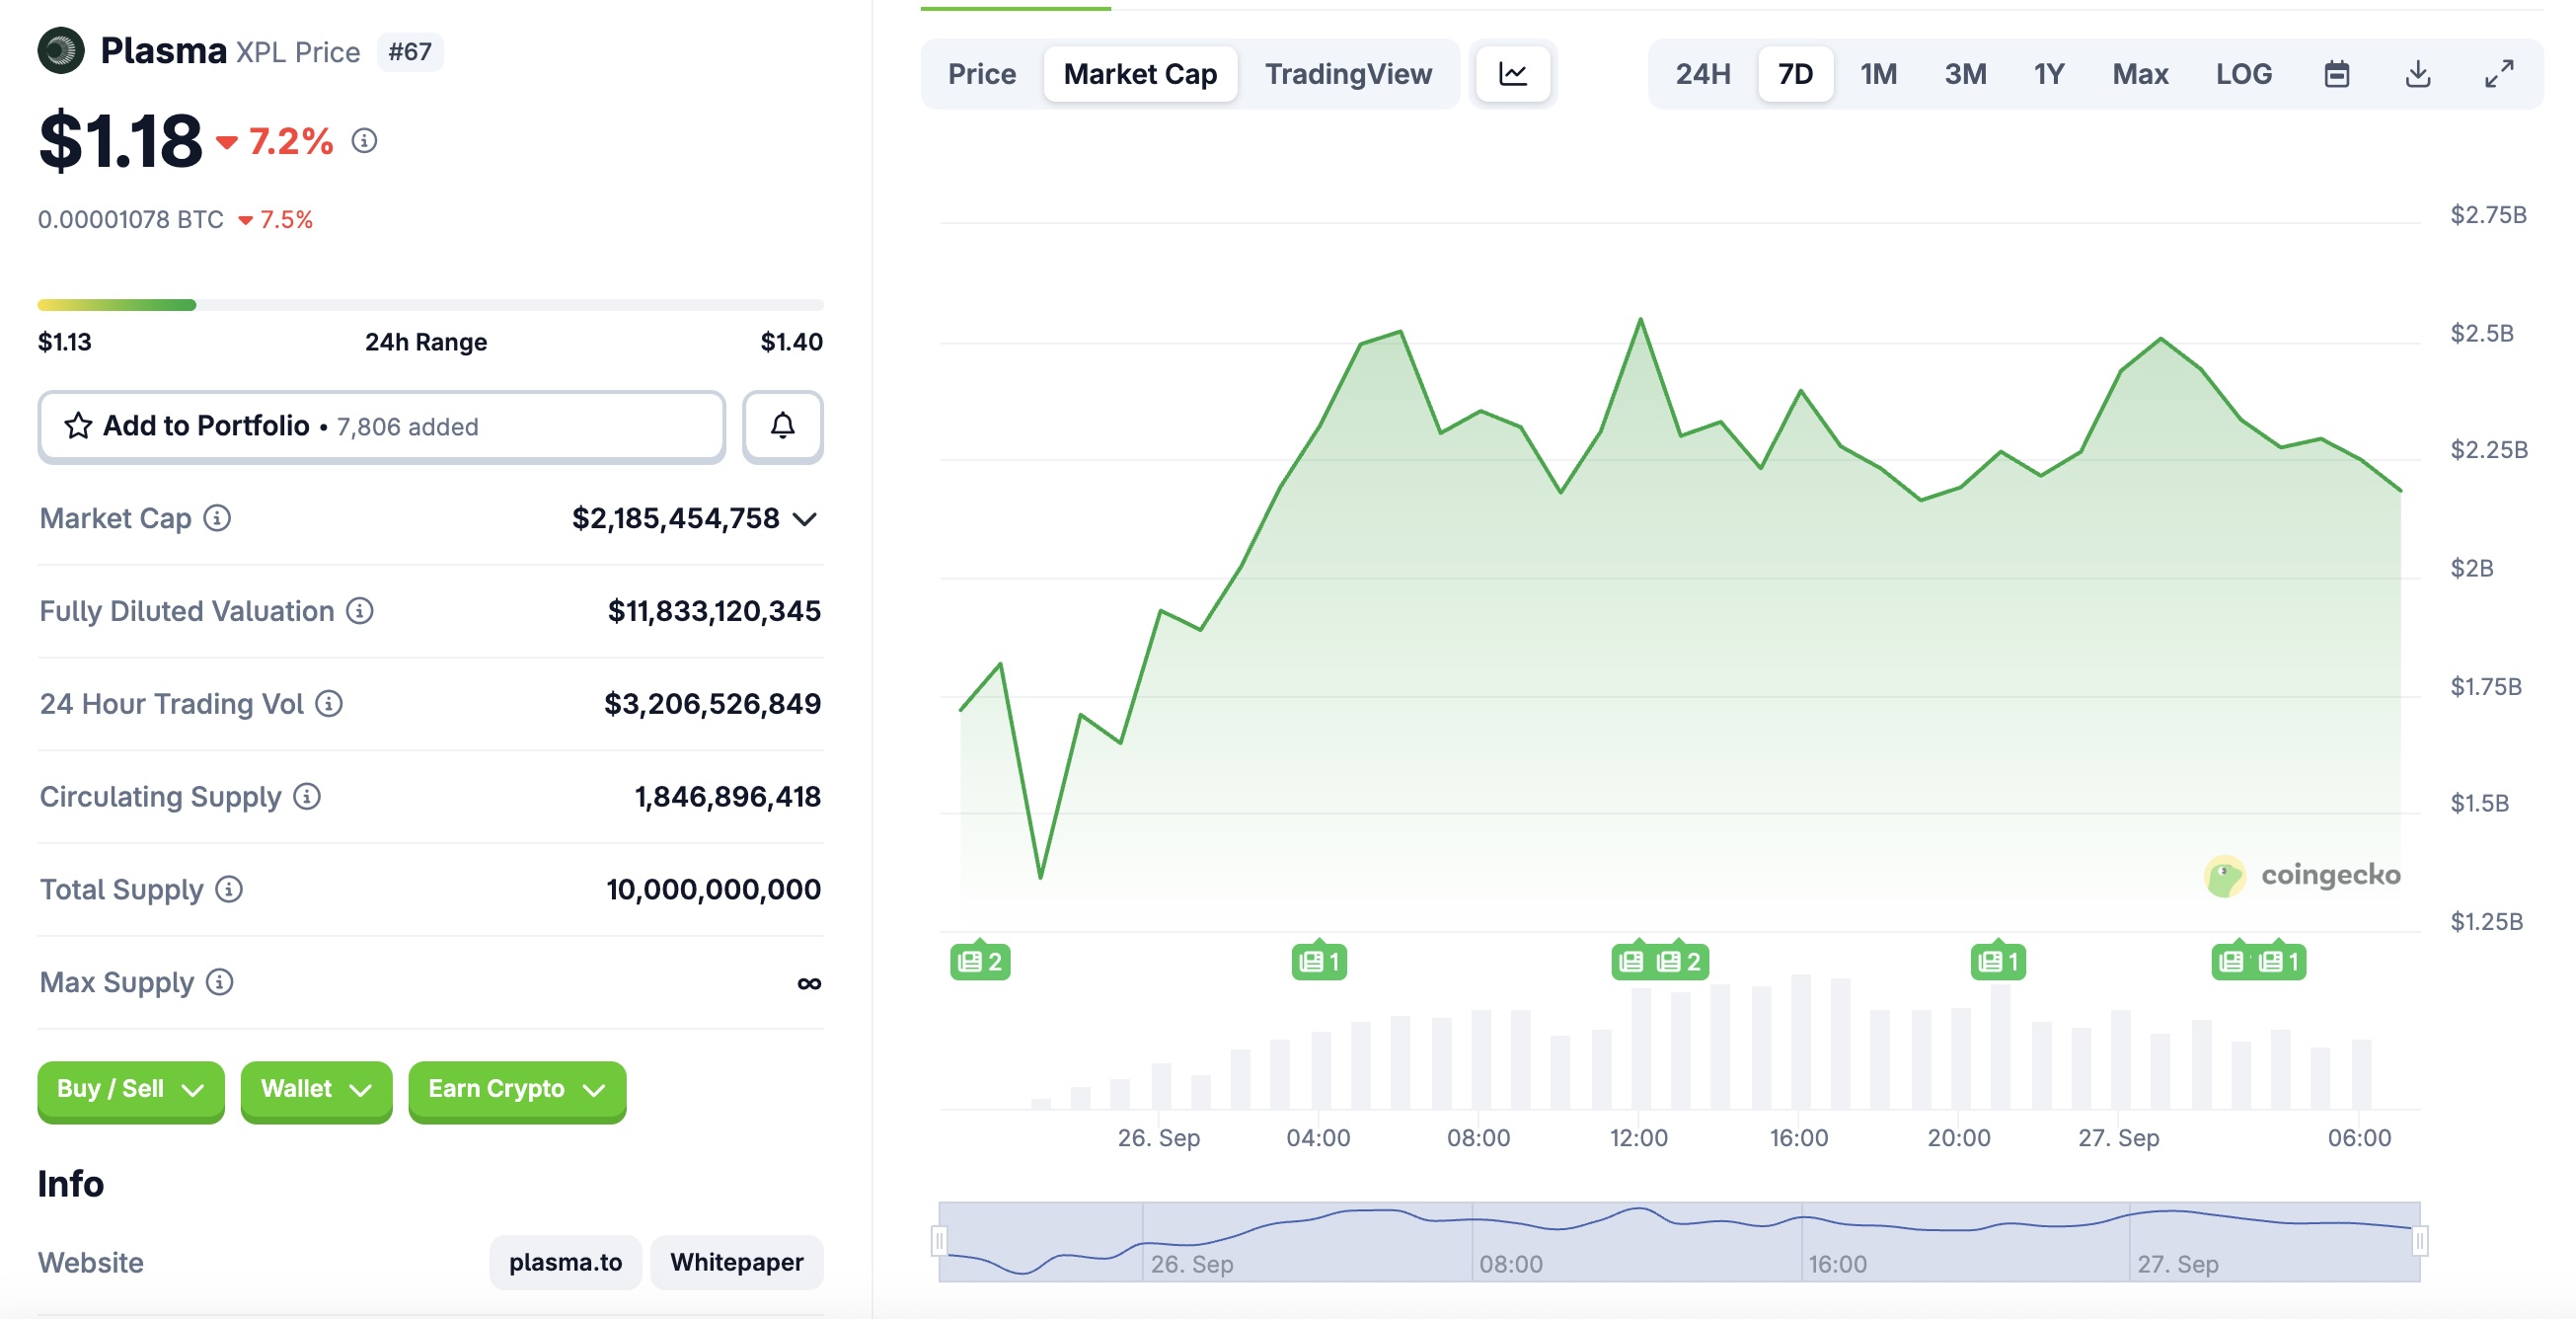The width and height of the screenshot is (2576, 1319).
Task: Select the 1M time range
Action: point(1878,74)
